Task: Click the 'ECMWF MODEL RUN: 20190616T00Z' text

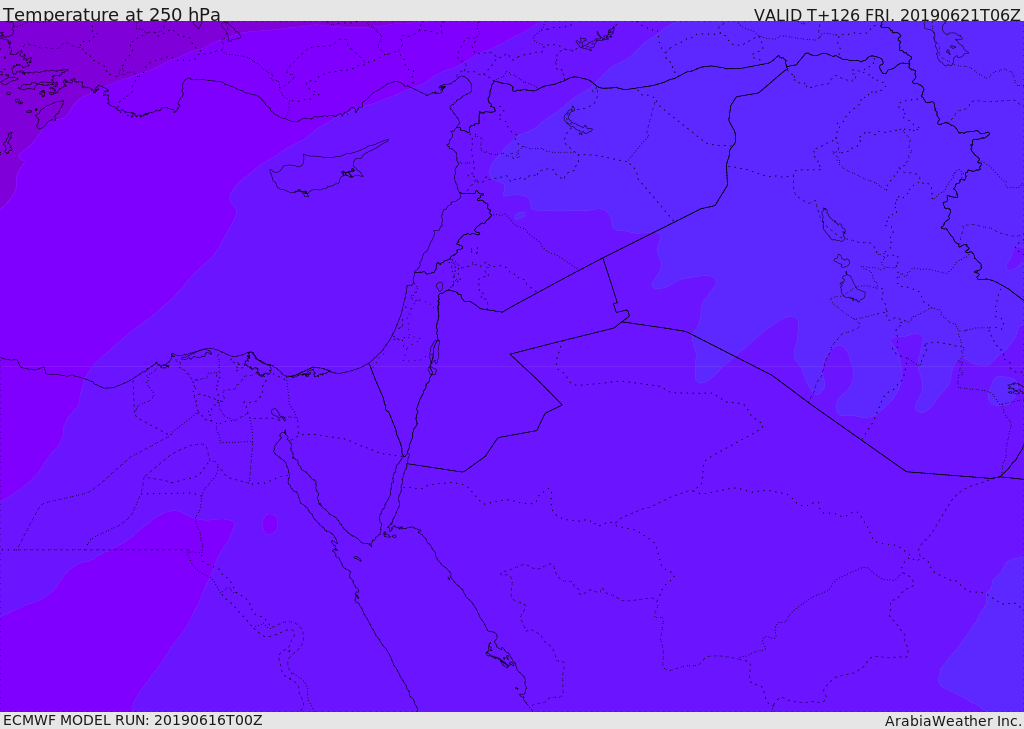Action: [x=133, y=721]
